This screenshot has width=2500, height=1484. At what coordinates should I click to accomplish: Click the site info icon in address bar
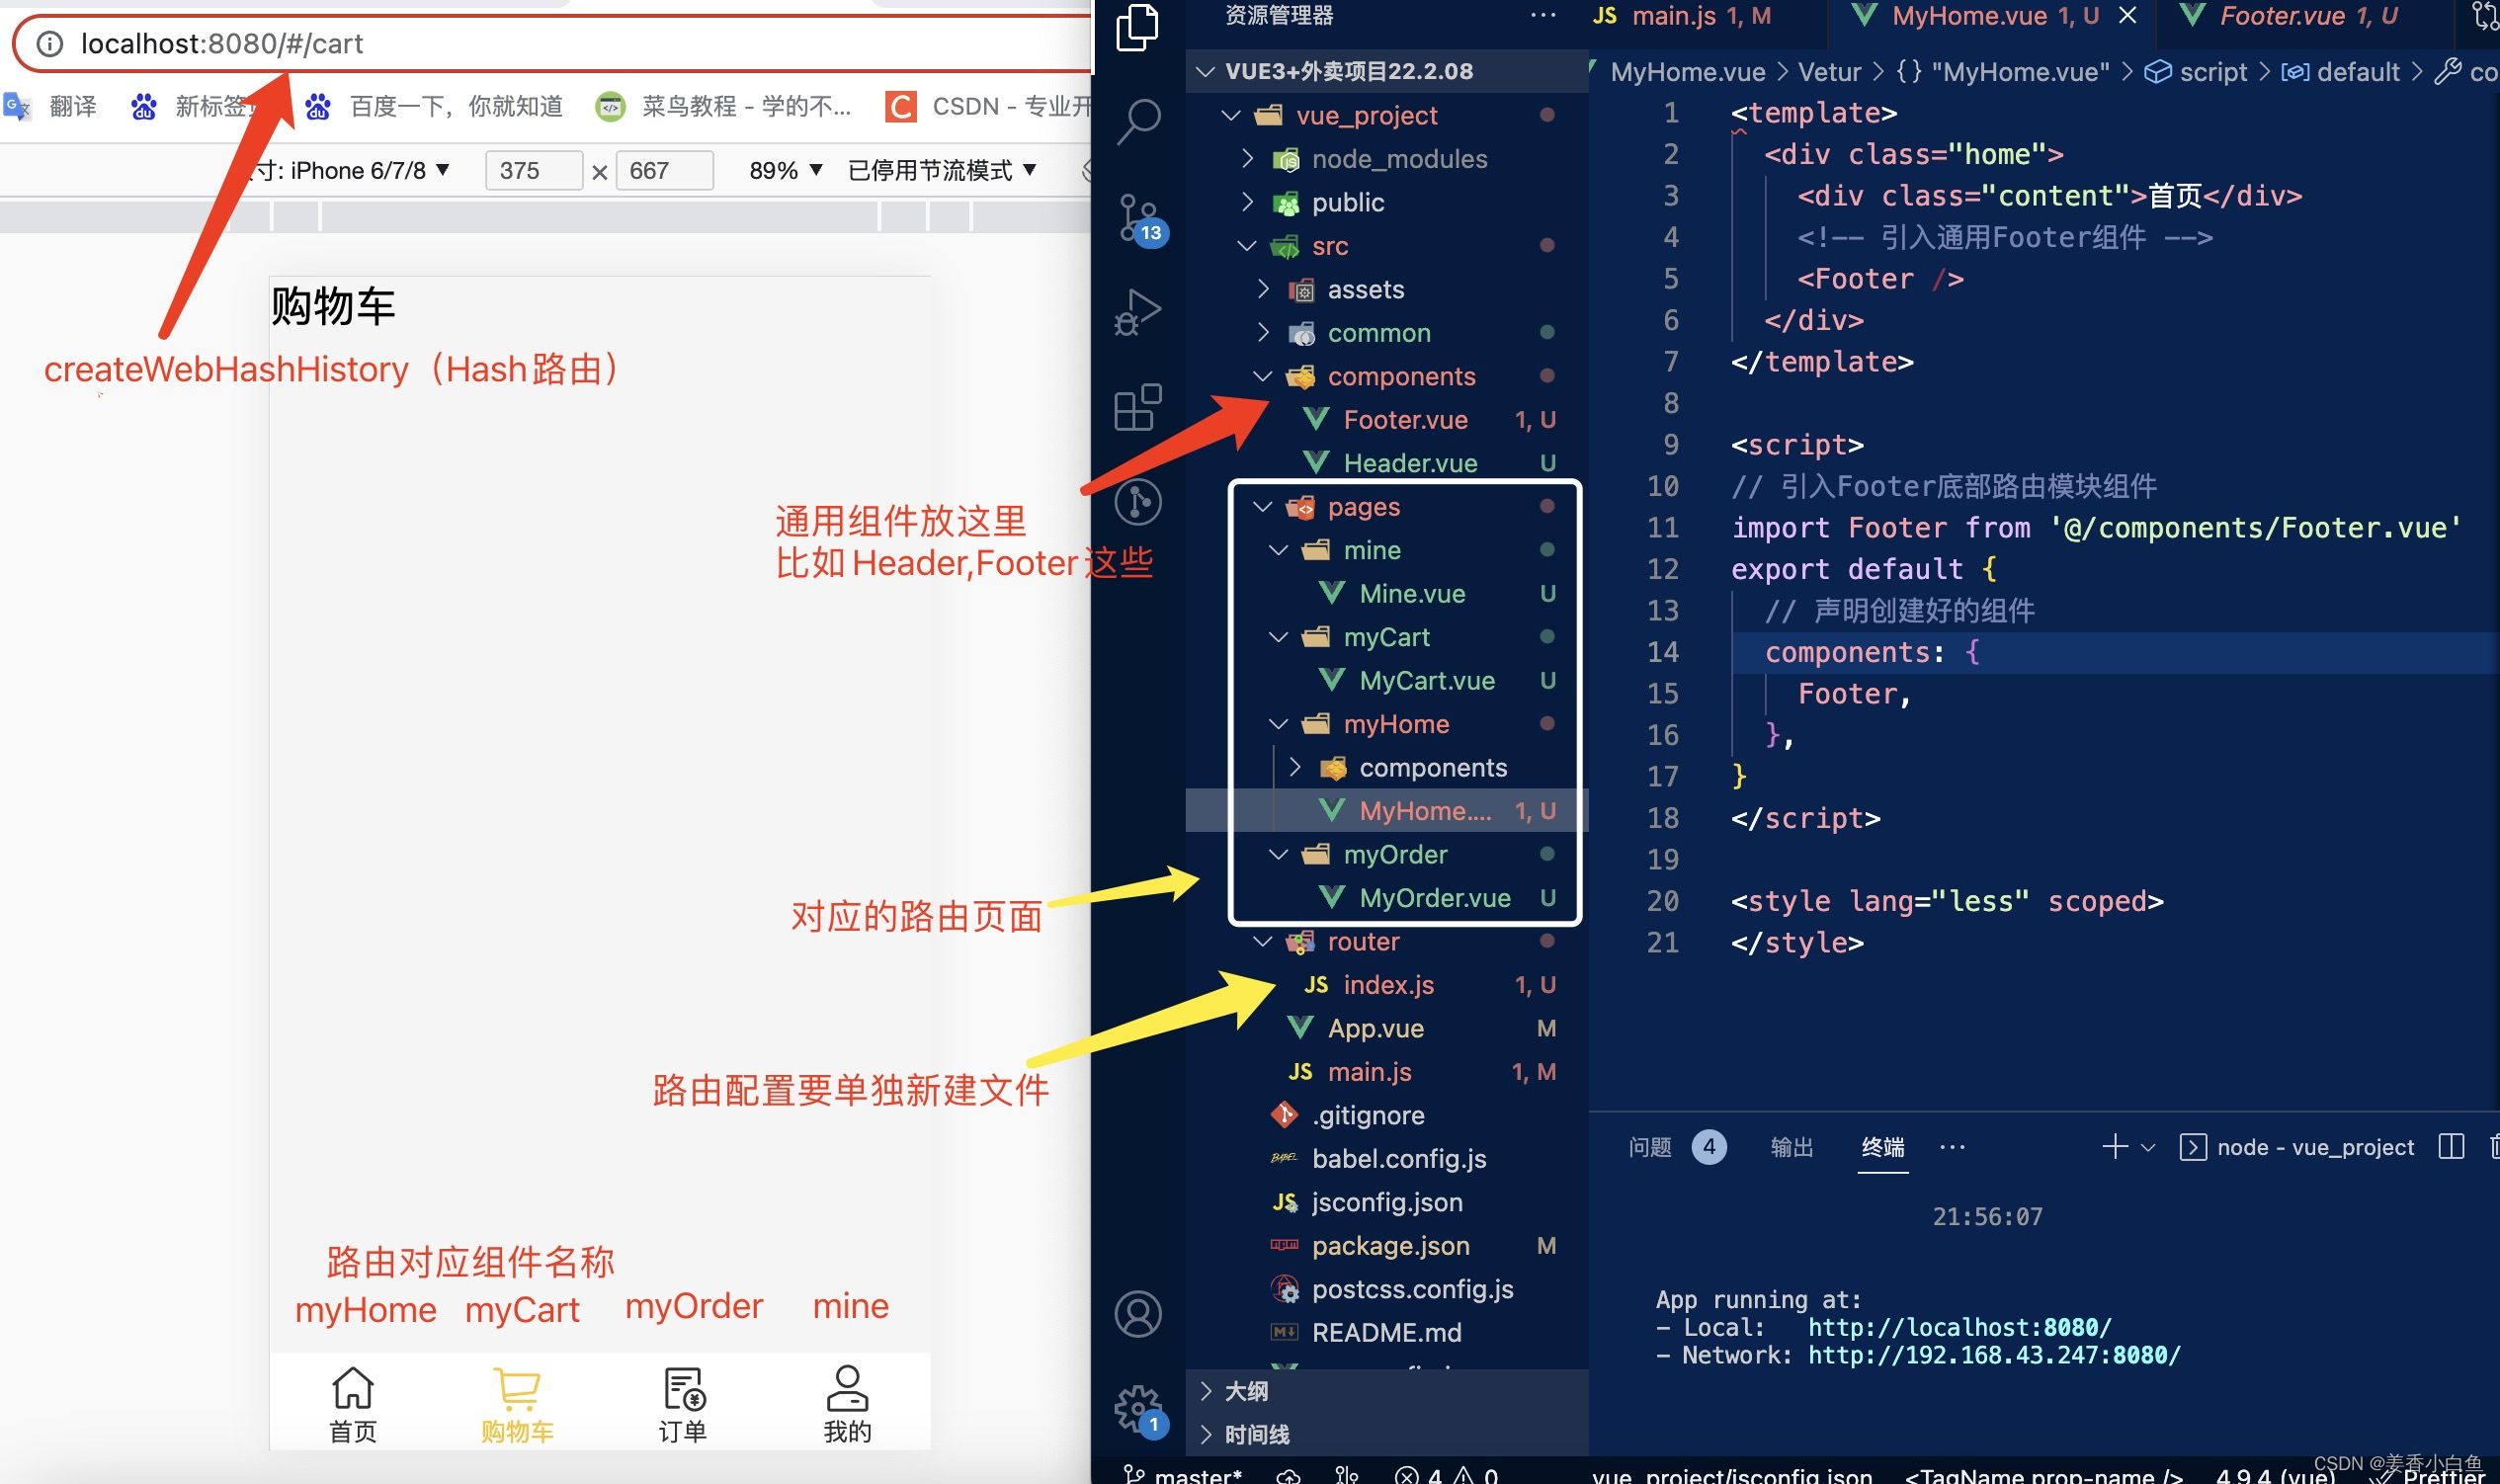tap(49, 44)
